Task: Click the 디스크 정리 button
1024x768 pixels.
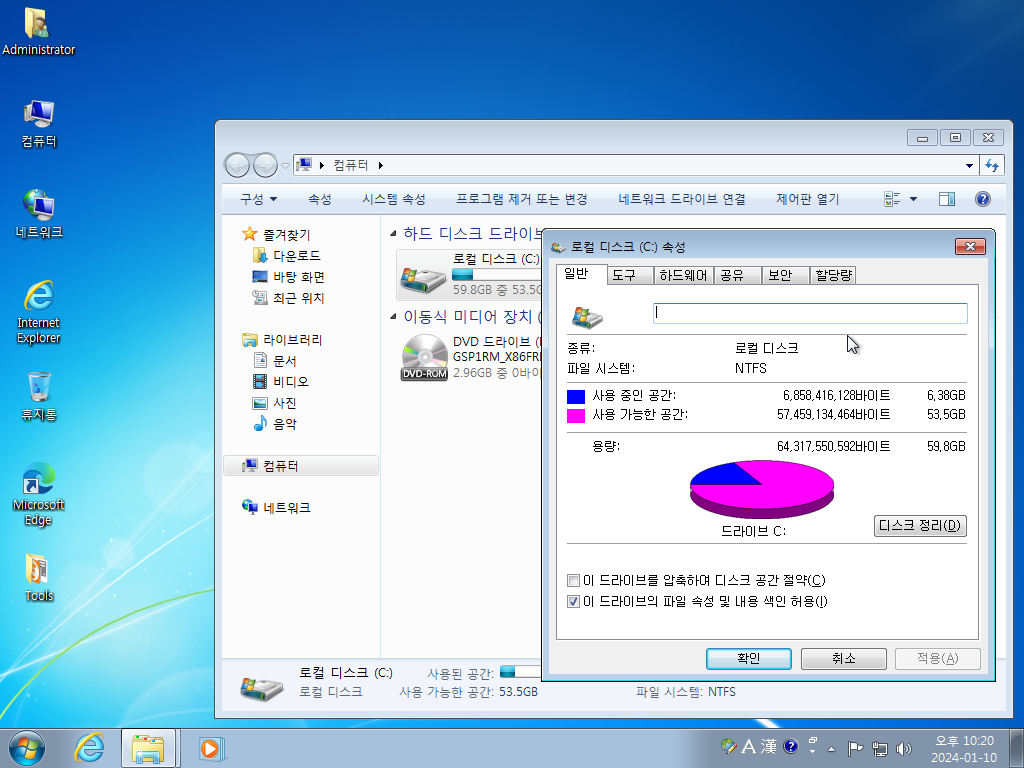Action: point(920,526)
